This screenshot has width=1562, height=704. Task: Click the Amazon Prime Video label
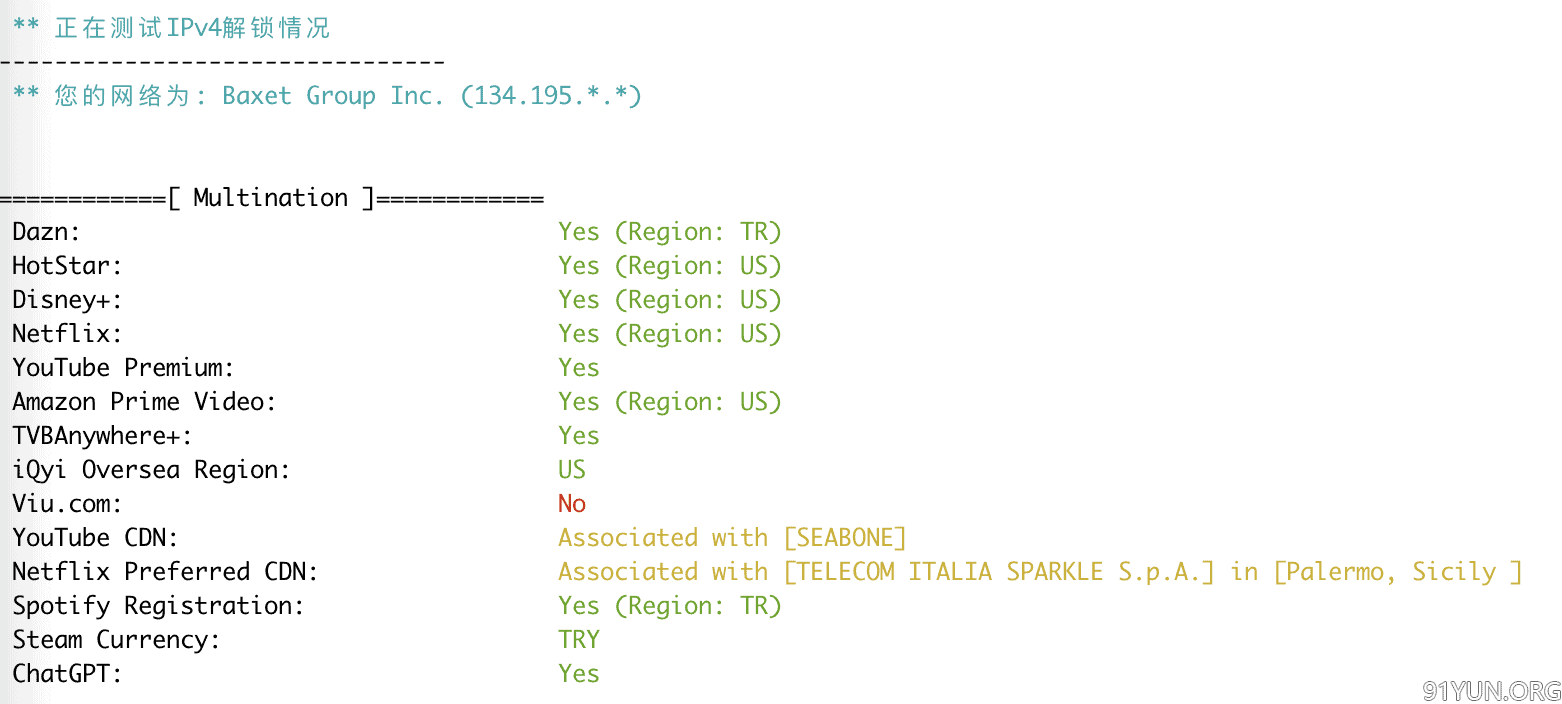coord(144,402)
